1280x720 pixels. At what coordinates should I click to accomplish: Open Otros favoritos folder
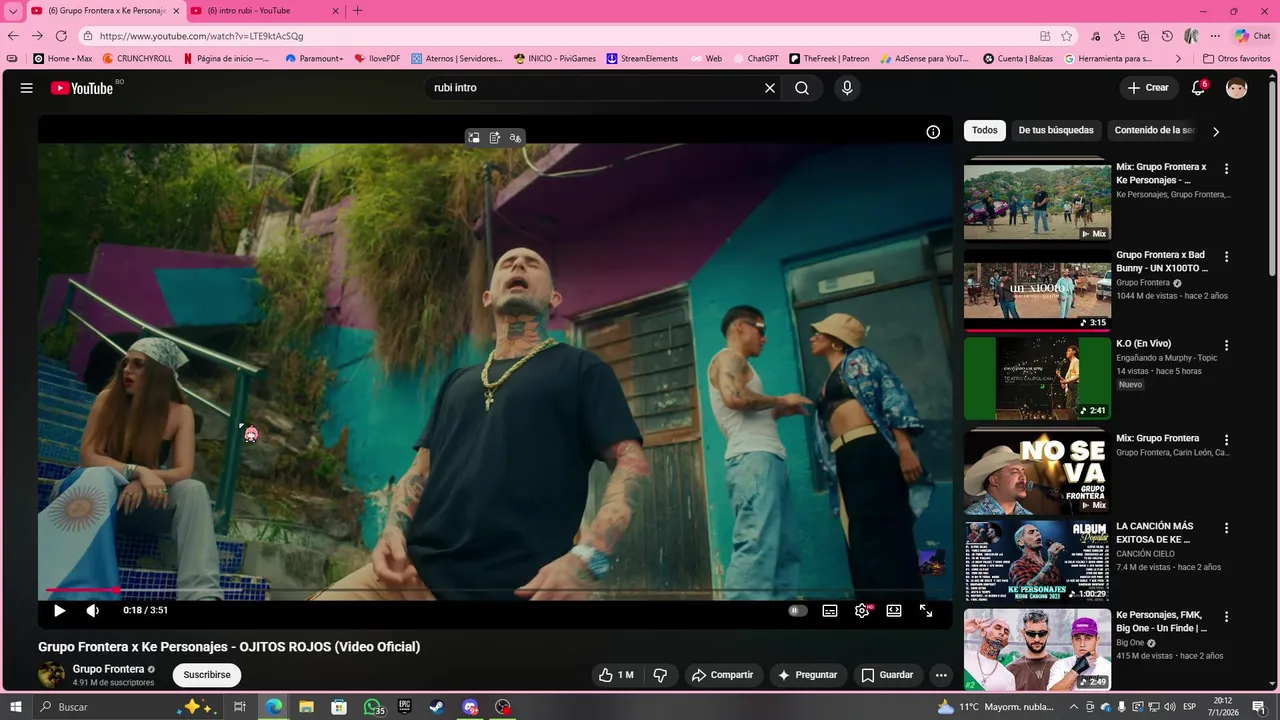1236,59
